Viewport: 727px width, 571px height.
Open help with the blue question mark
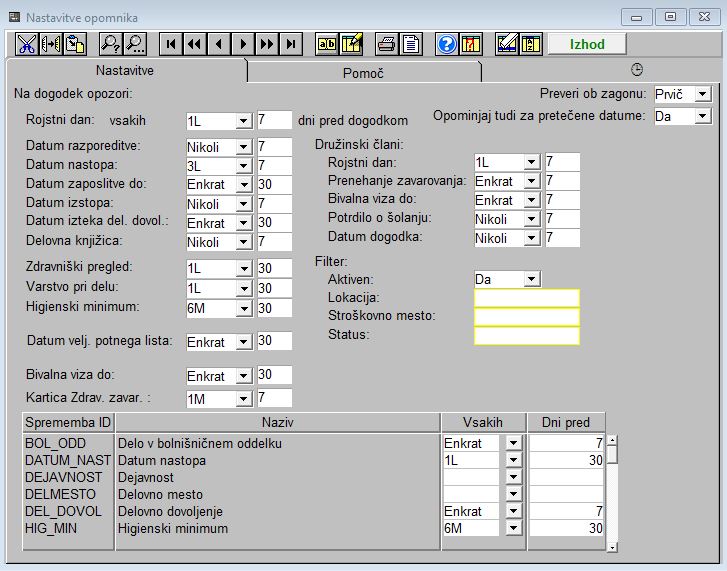coord(447,44)
